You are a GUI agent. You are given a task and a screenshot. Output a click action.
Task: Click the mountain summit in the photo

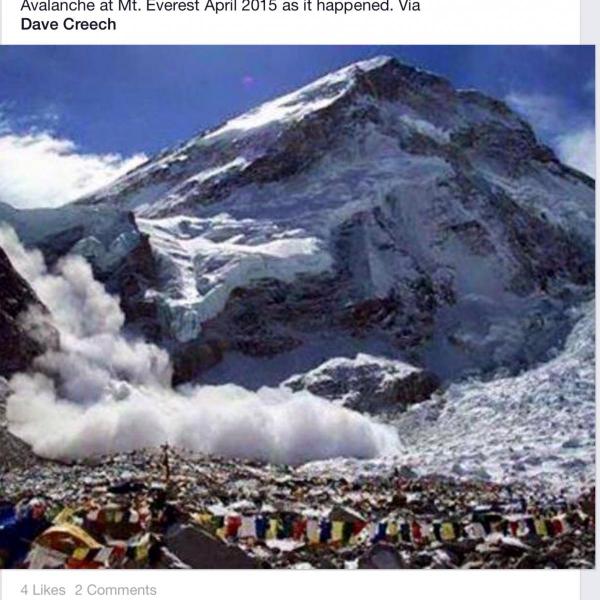[x=379, y=63]
